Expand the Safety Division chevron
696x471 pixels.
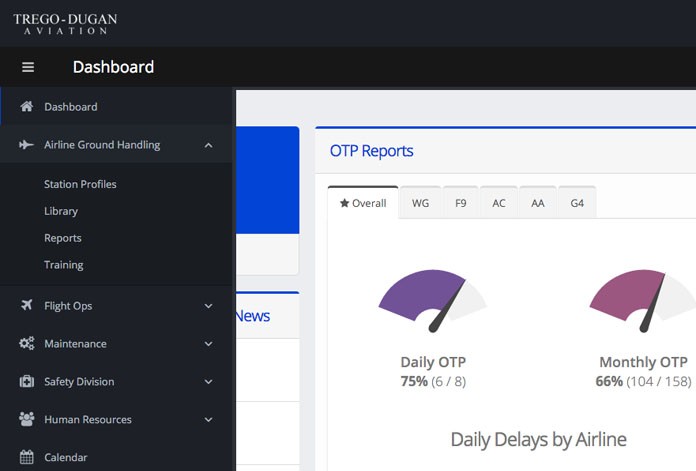208,382
